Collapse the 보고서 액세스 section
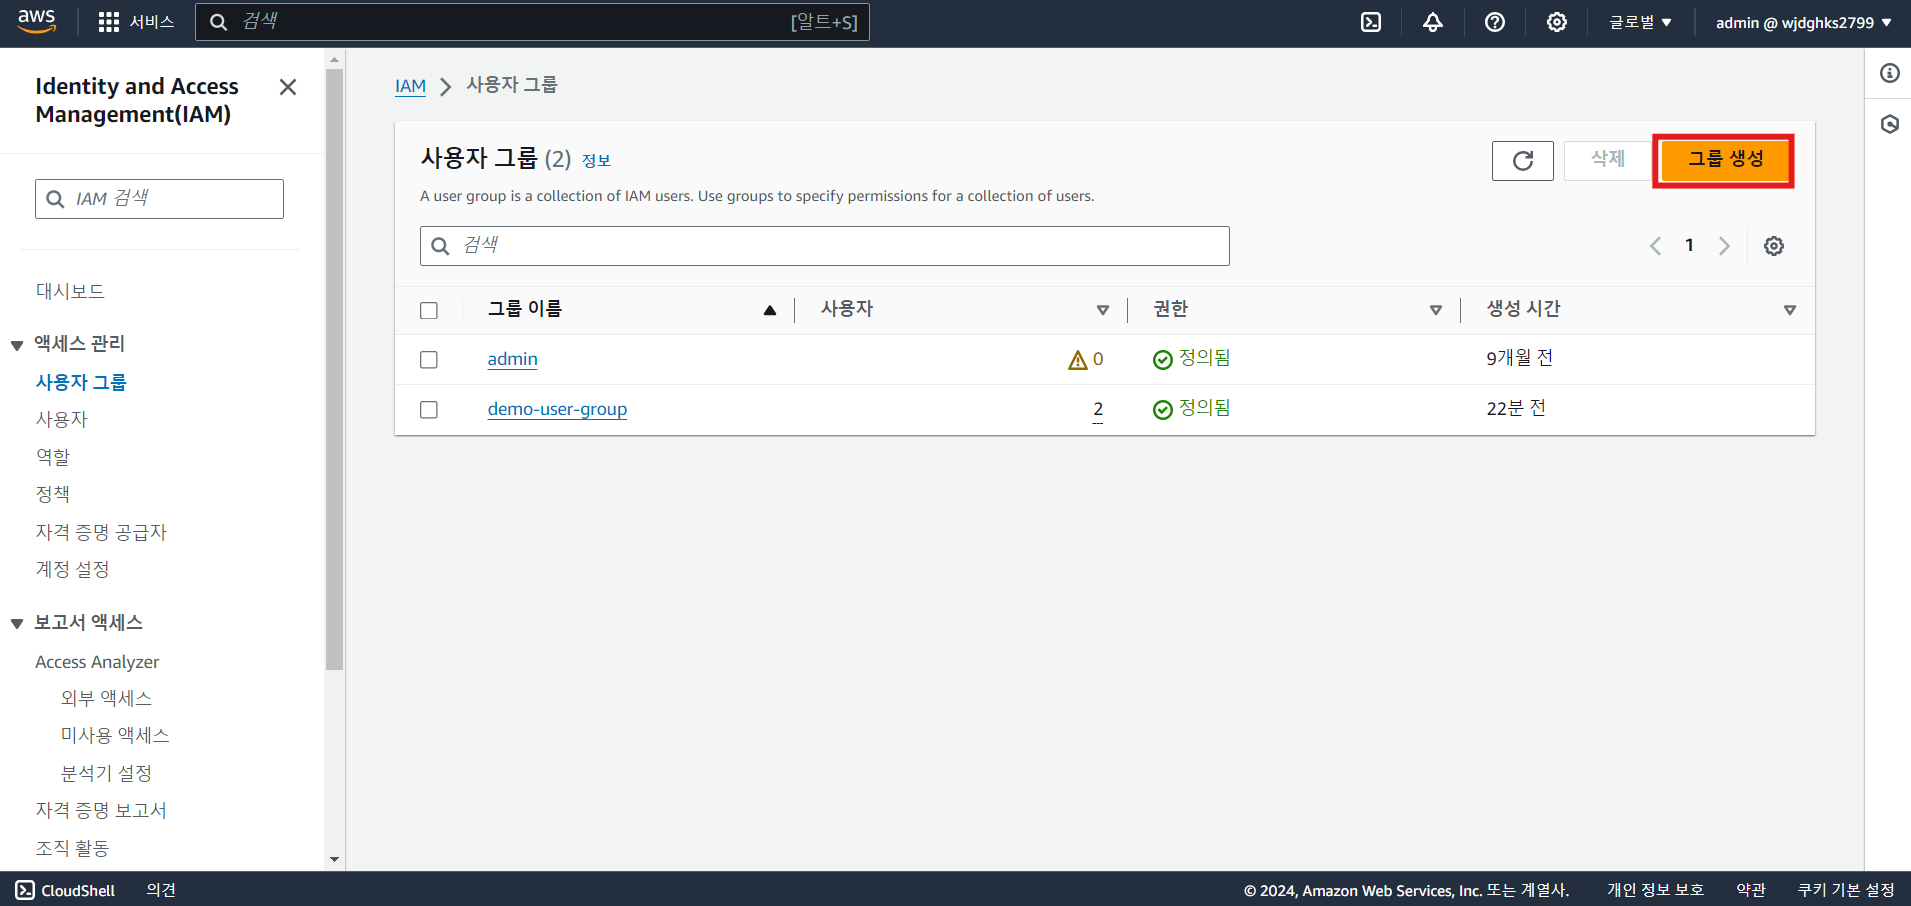1911x906 pixels. (17, 624)
